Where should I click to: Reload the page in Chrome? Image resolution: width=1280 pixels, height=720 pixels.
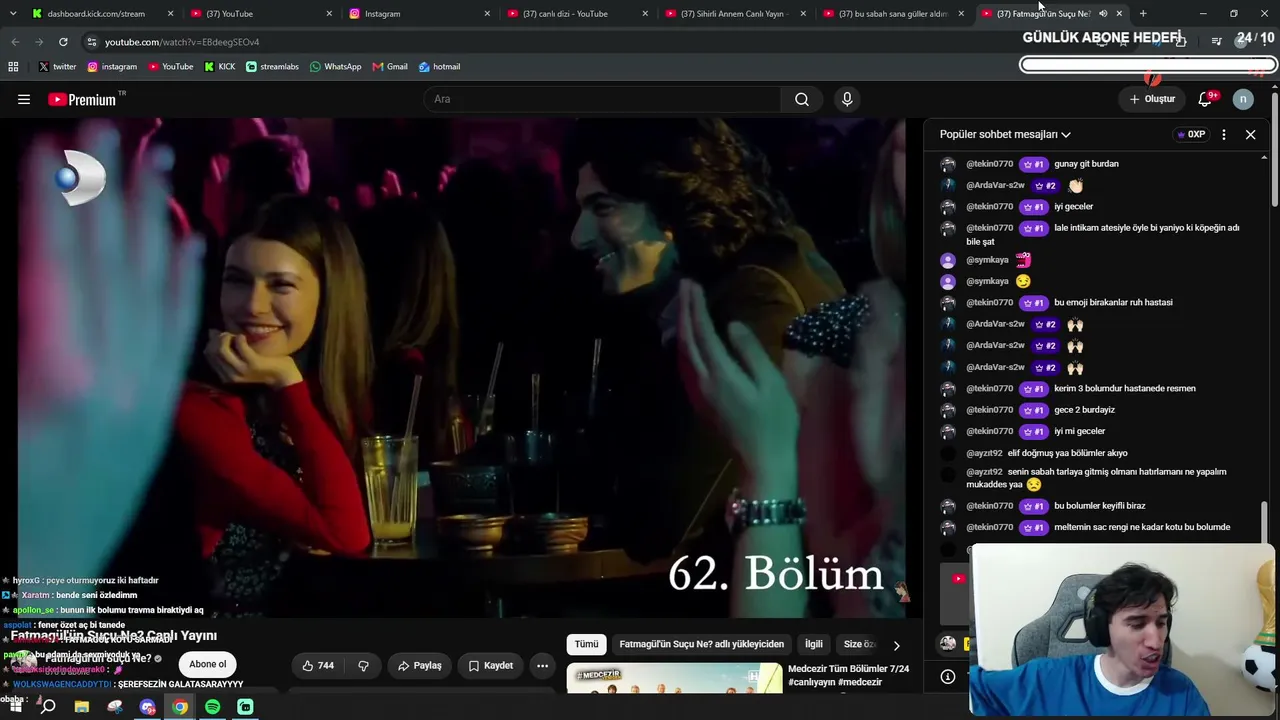pos(63,42)
